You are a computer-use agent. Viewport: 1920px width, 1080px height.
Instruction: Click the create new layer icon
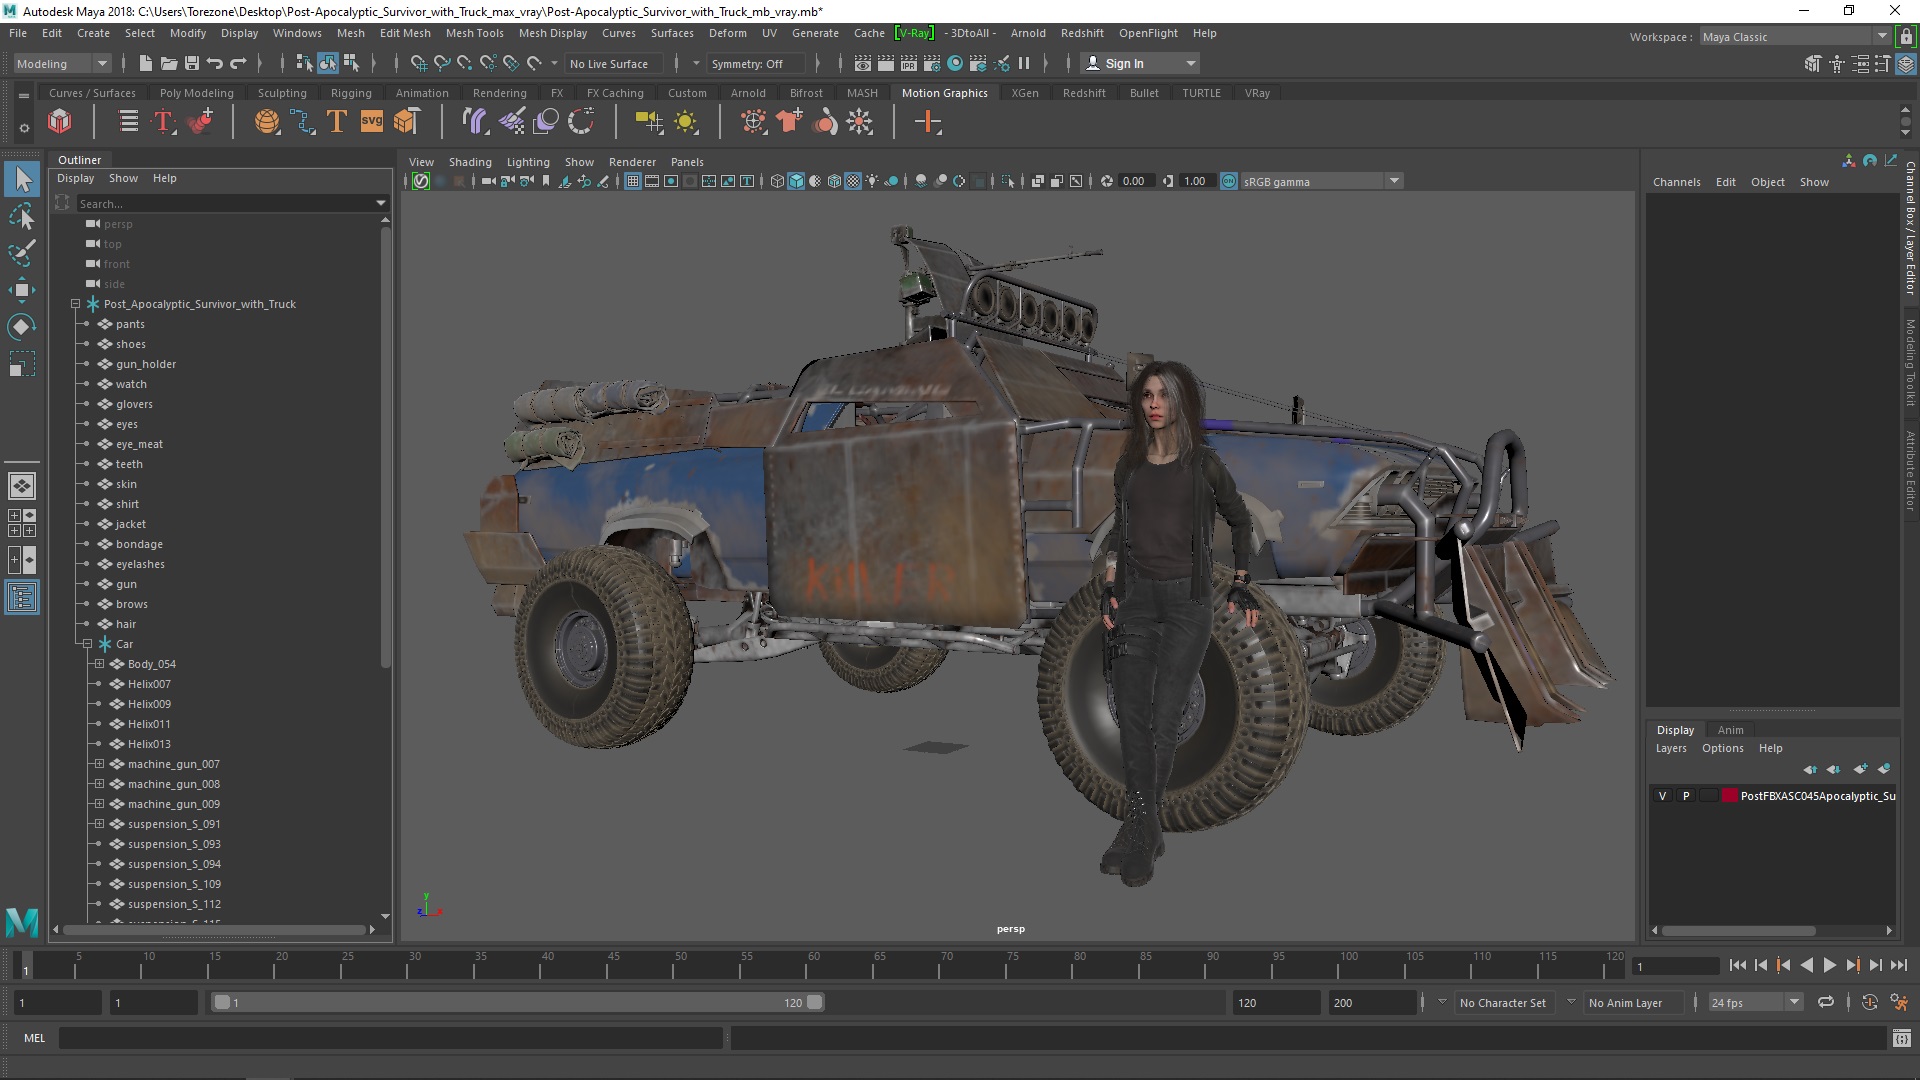tap(1860, 769)
